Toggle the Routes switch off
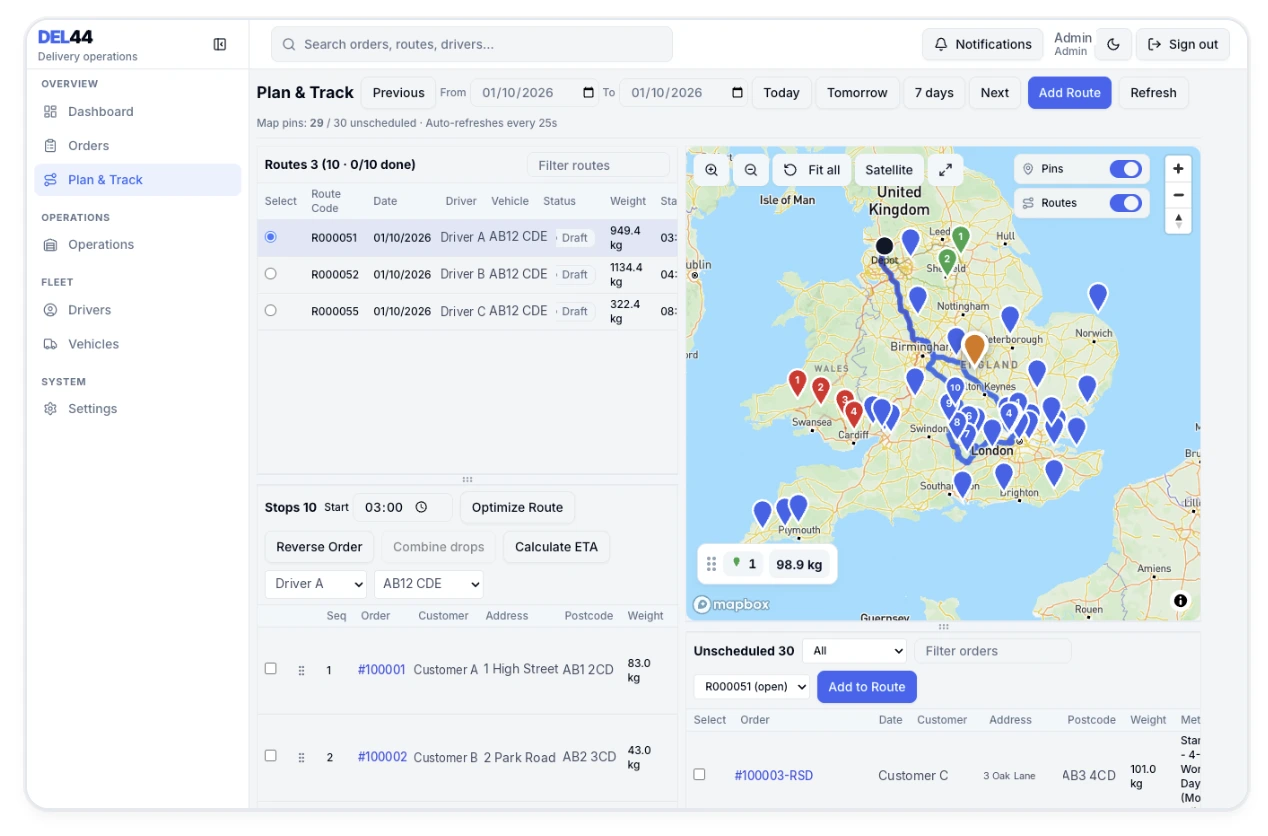Viewport: 1268px width, 836px height. [x=1125, y=203]
